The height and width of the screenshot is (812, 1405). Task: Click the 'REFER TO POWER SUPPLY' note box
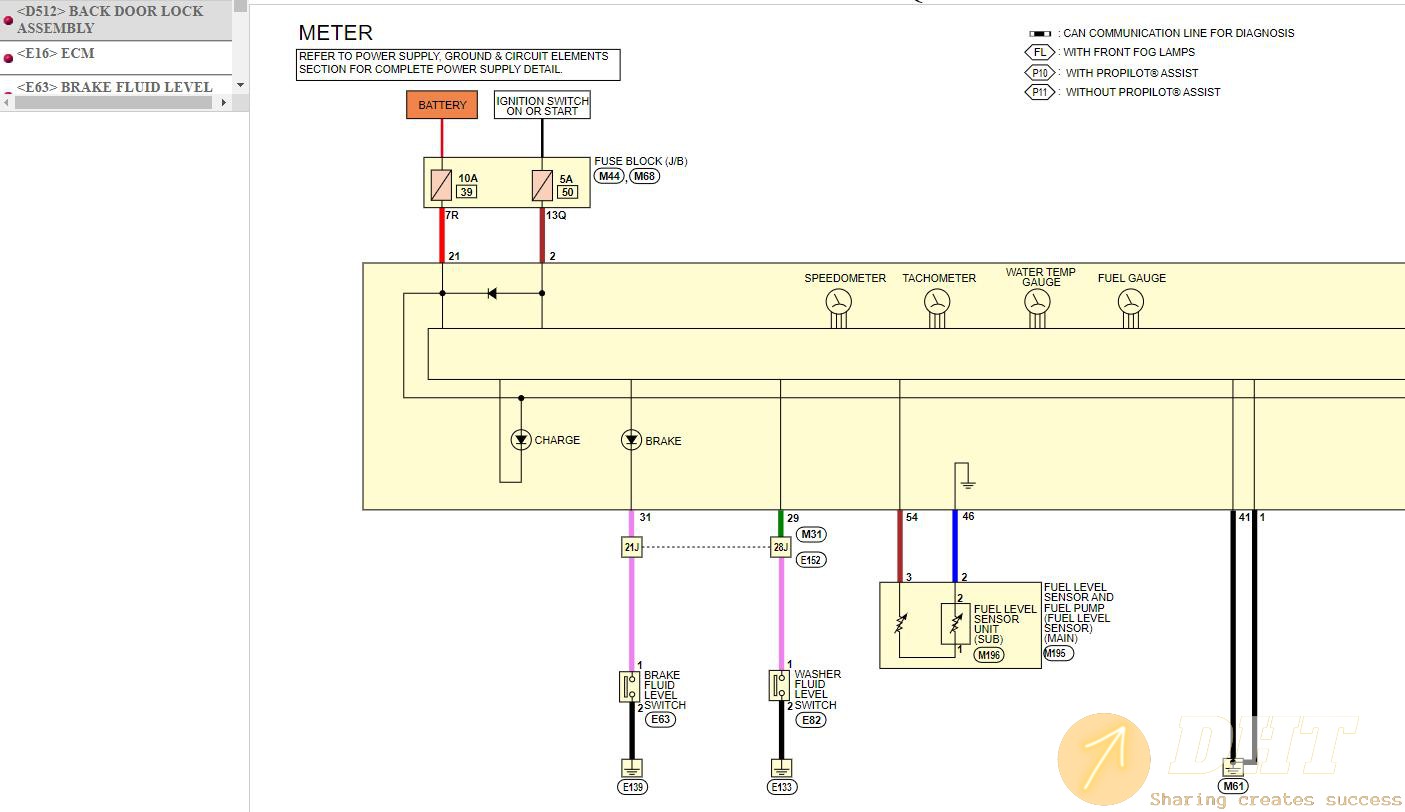click(458, 64)
